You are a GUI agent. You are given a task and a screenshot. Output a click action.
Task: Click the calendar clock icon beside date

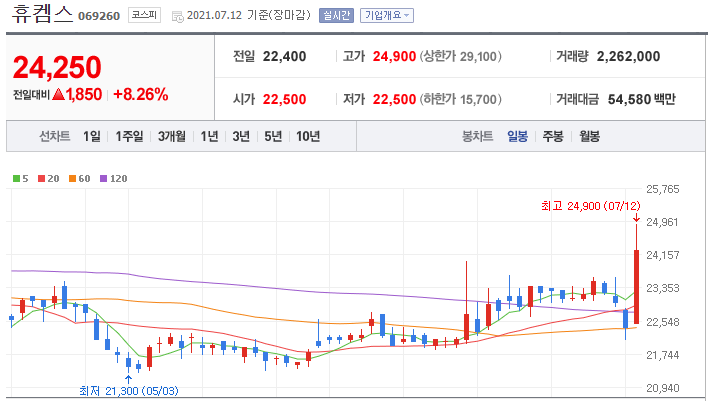coord(178,17)
